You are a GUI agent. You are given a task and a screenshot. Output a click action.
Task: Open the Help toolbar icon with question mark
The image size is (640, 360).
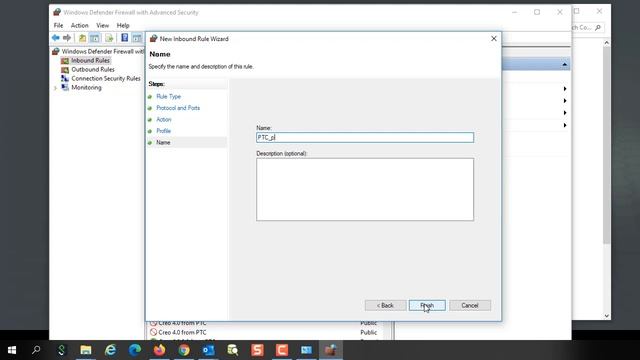(124, 38)
